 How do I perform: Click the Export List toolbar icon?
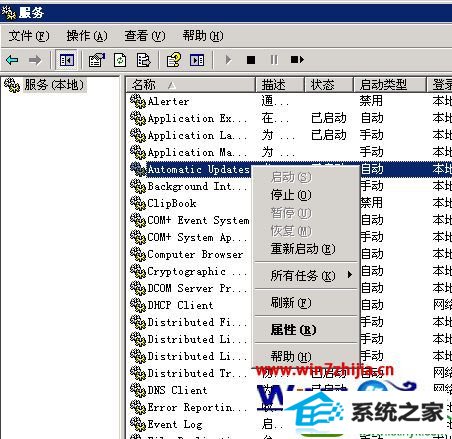click(144, 60)
